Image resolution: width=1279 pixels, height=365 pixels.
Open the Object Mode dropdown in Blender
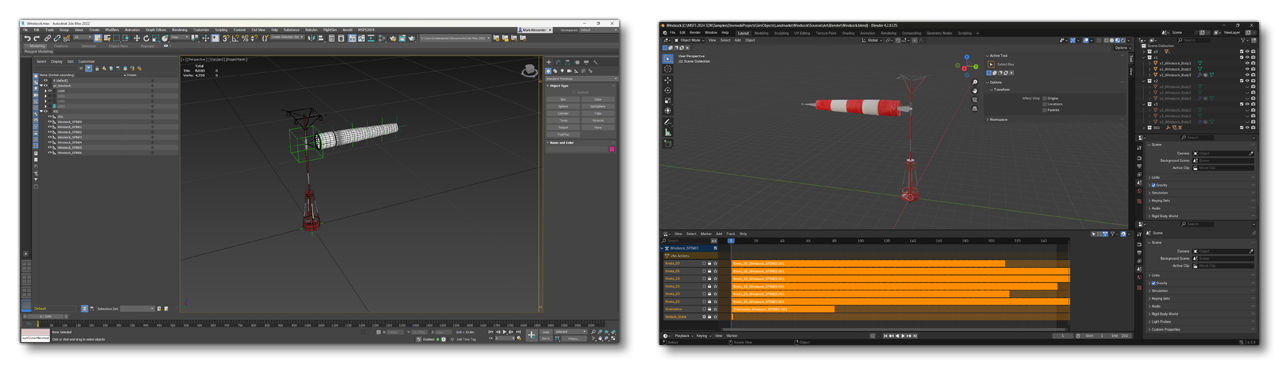click(689, 40)
